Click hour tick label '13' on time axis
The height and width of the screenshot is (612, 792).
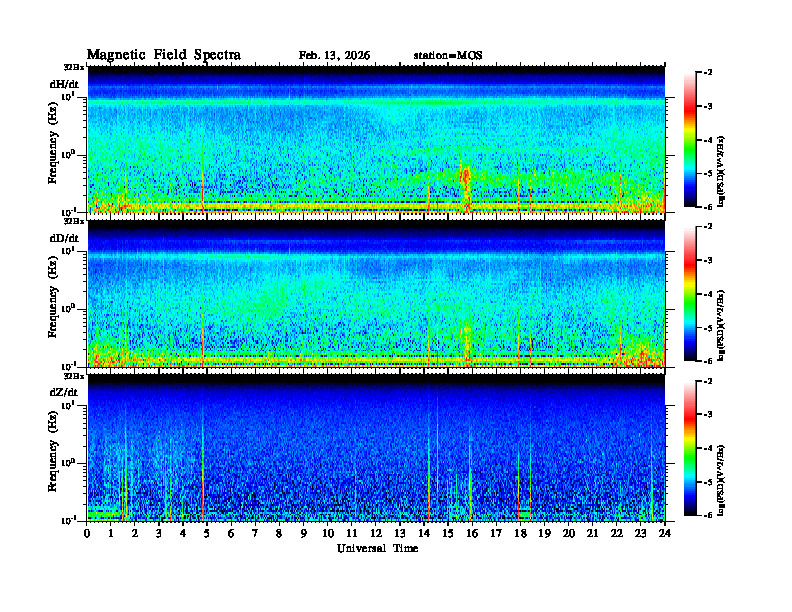coord(400,534)
